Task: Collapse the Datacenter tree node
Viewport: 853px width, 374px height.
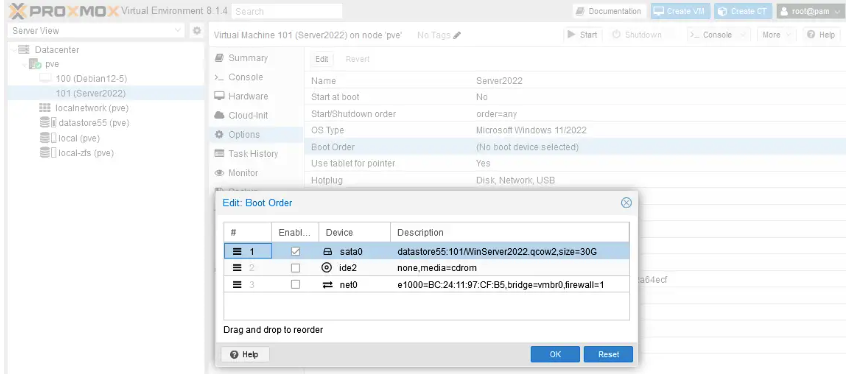Action: (13, 50)
